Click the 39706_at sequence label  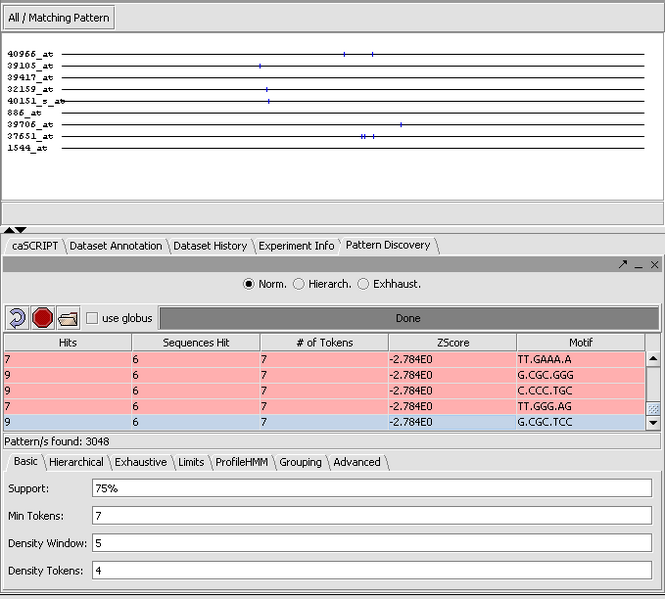30,125
